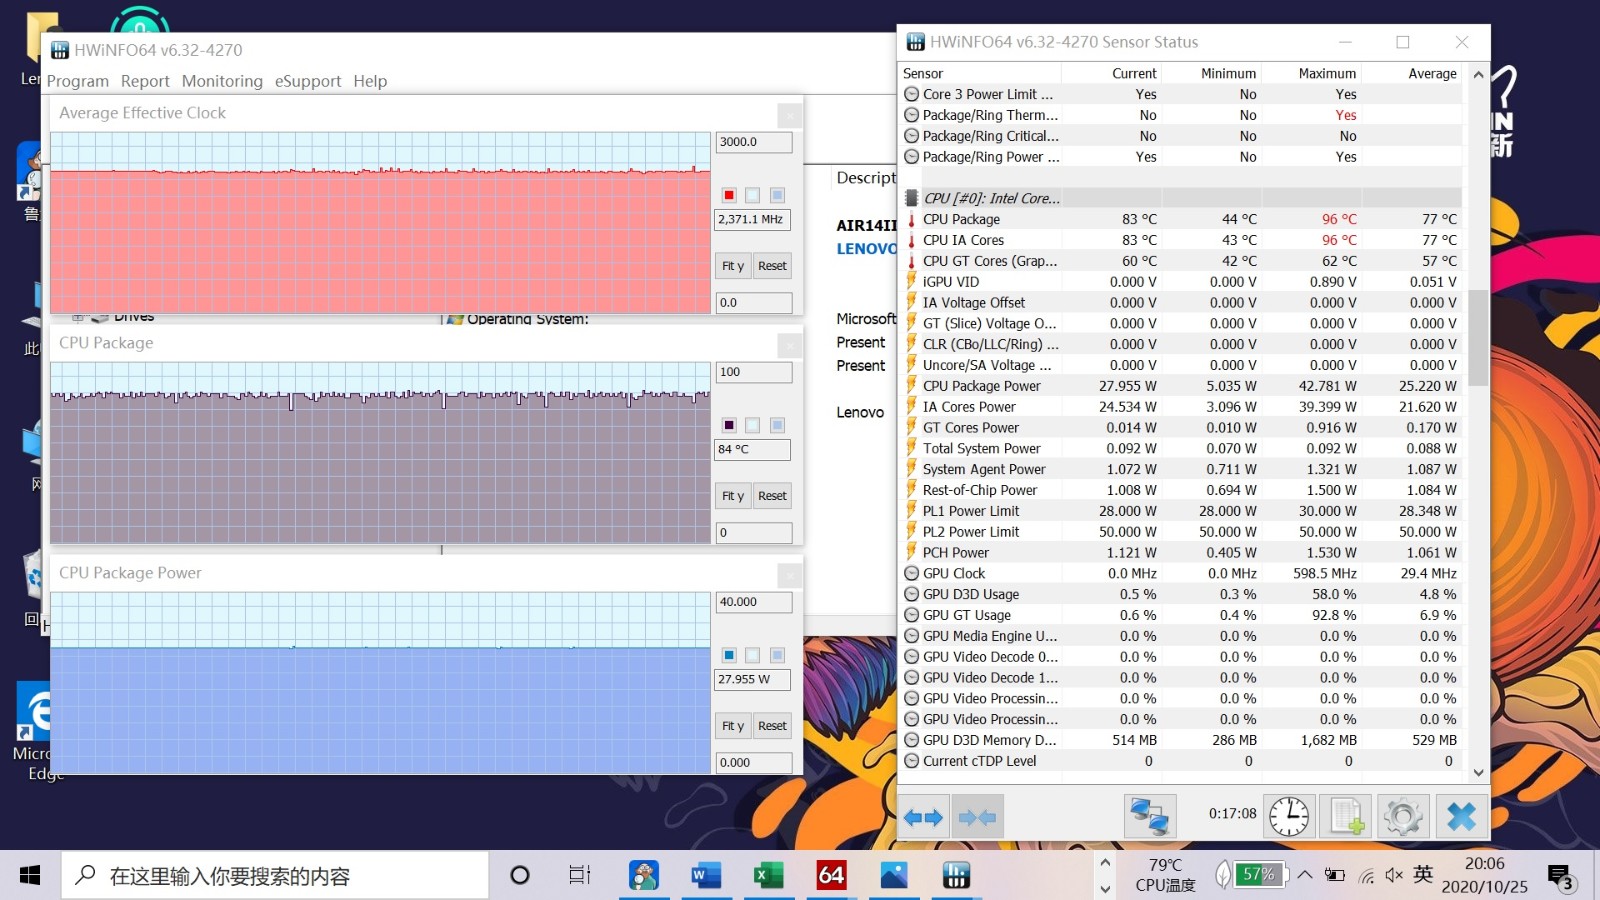Select the IA Cores Power sensor row

click(x=1181, y=407)
